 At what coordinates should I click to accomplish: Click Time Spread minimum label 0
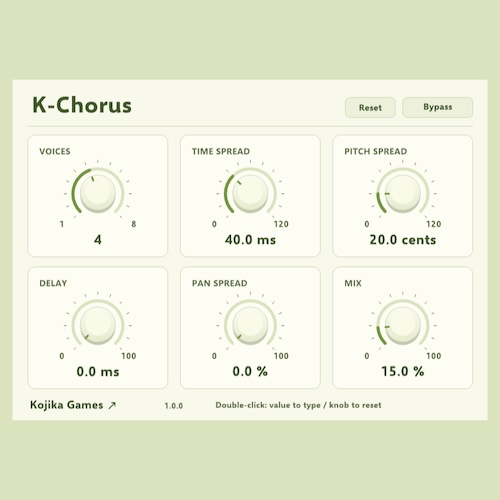(214, 224)
